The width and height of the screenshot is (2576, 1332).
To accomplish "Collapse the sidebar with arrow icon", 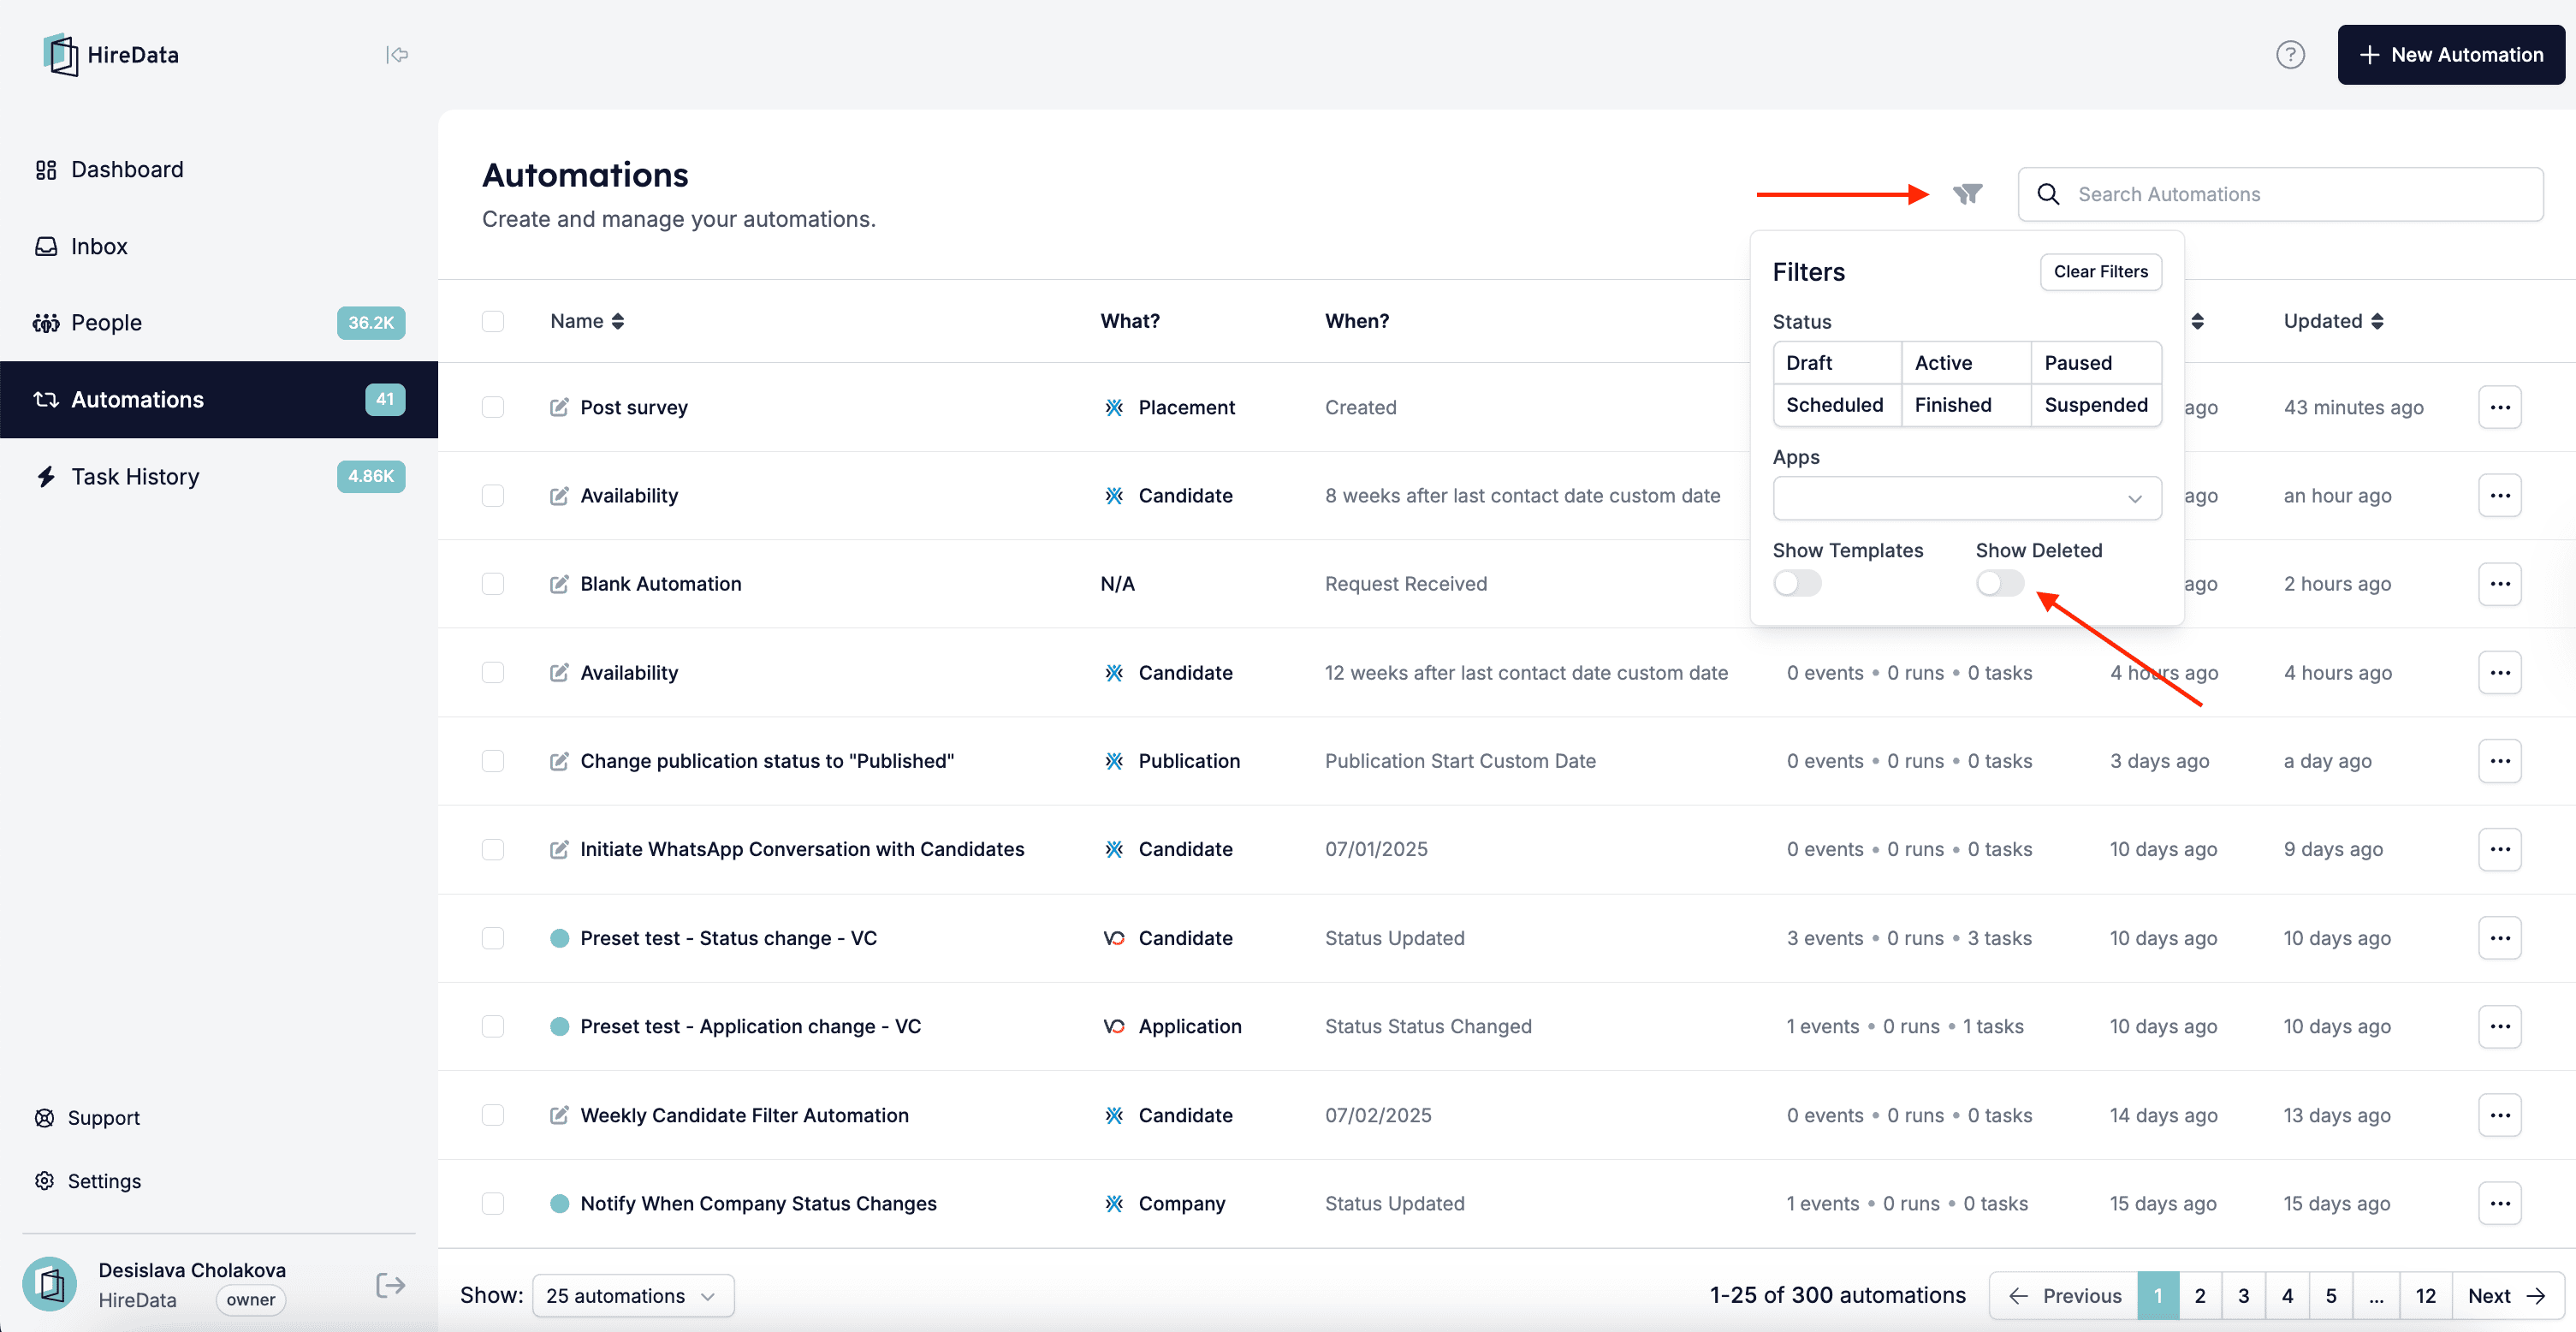I will click(x=397, y=55).
